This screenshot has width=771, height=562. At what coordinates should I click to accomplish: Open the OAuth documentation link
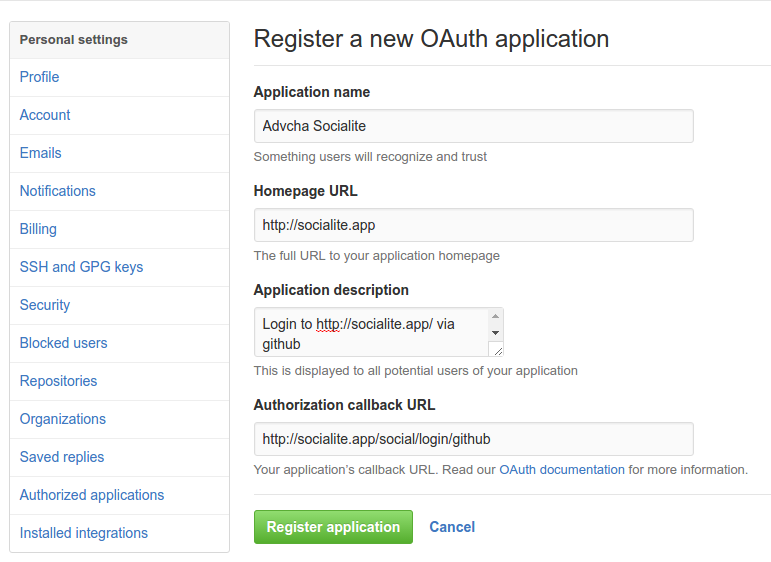coord(561,469)
